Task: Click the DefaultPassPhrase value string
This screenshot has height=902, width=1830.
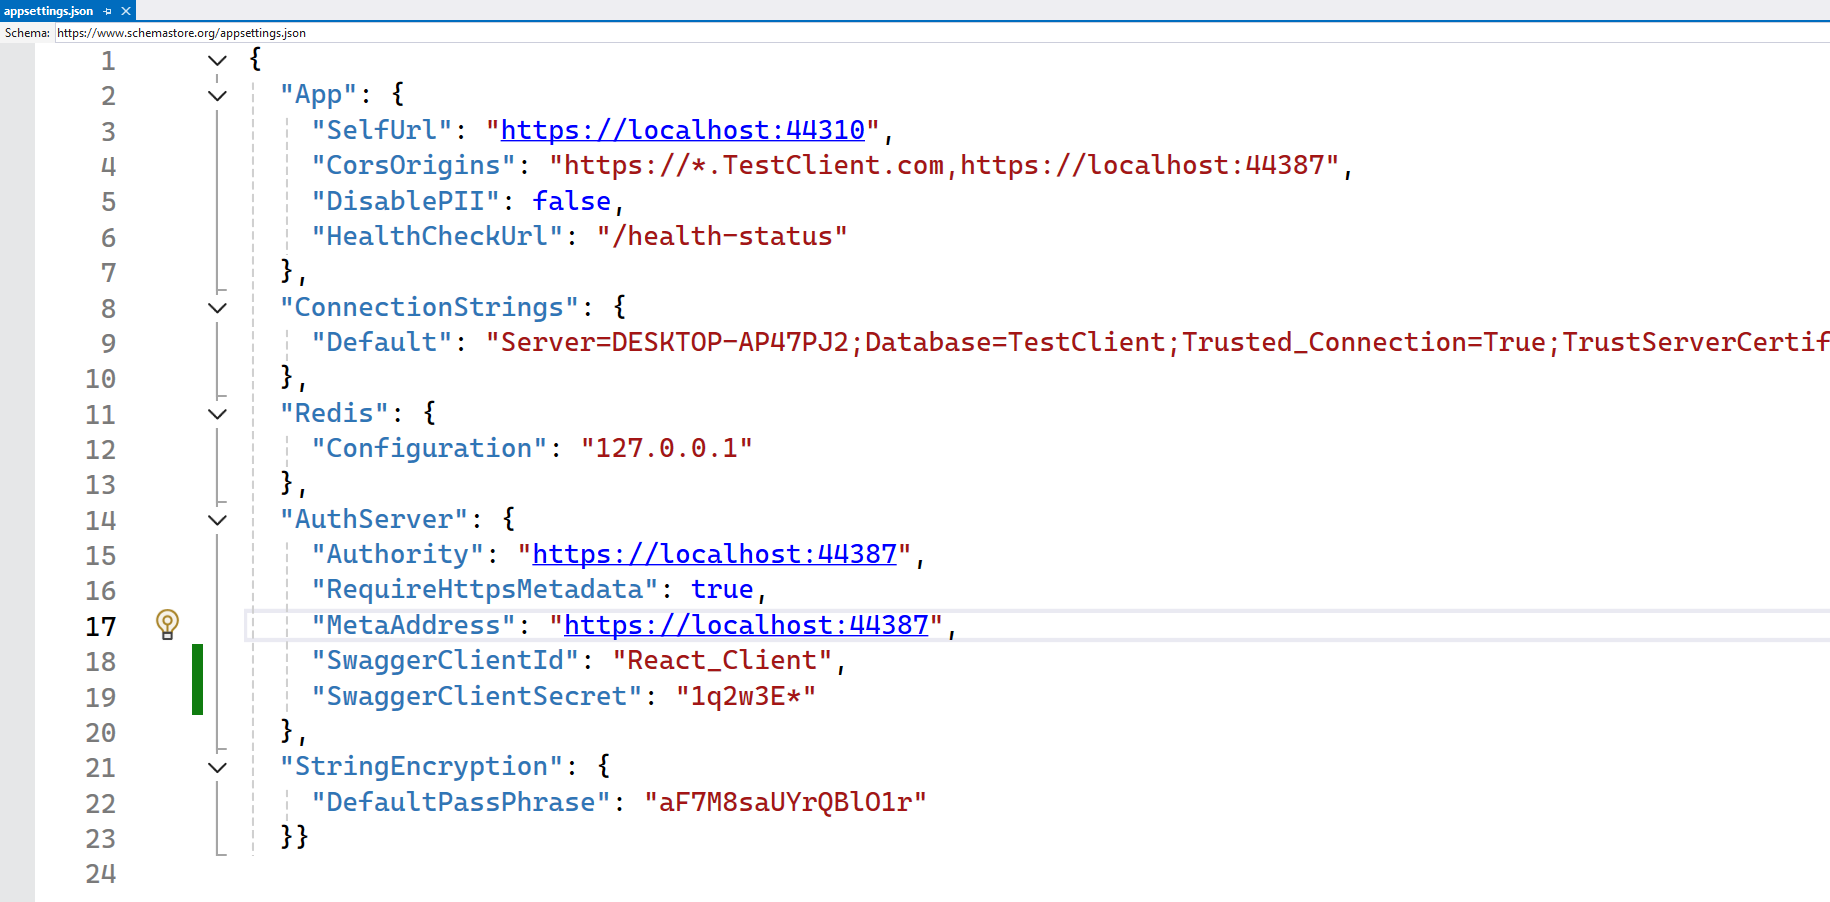Action: 785,802
